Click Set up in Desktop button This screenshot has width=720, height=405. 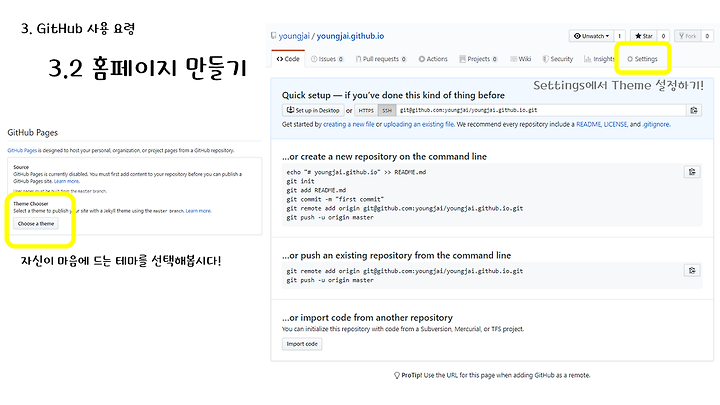pyautogui.click(x=313, y=110)
